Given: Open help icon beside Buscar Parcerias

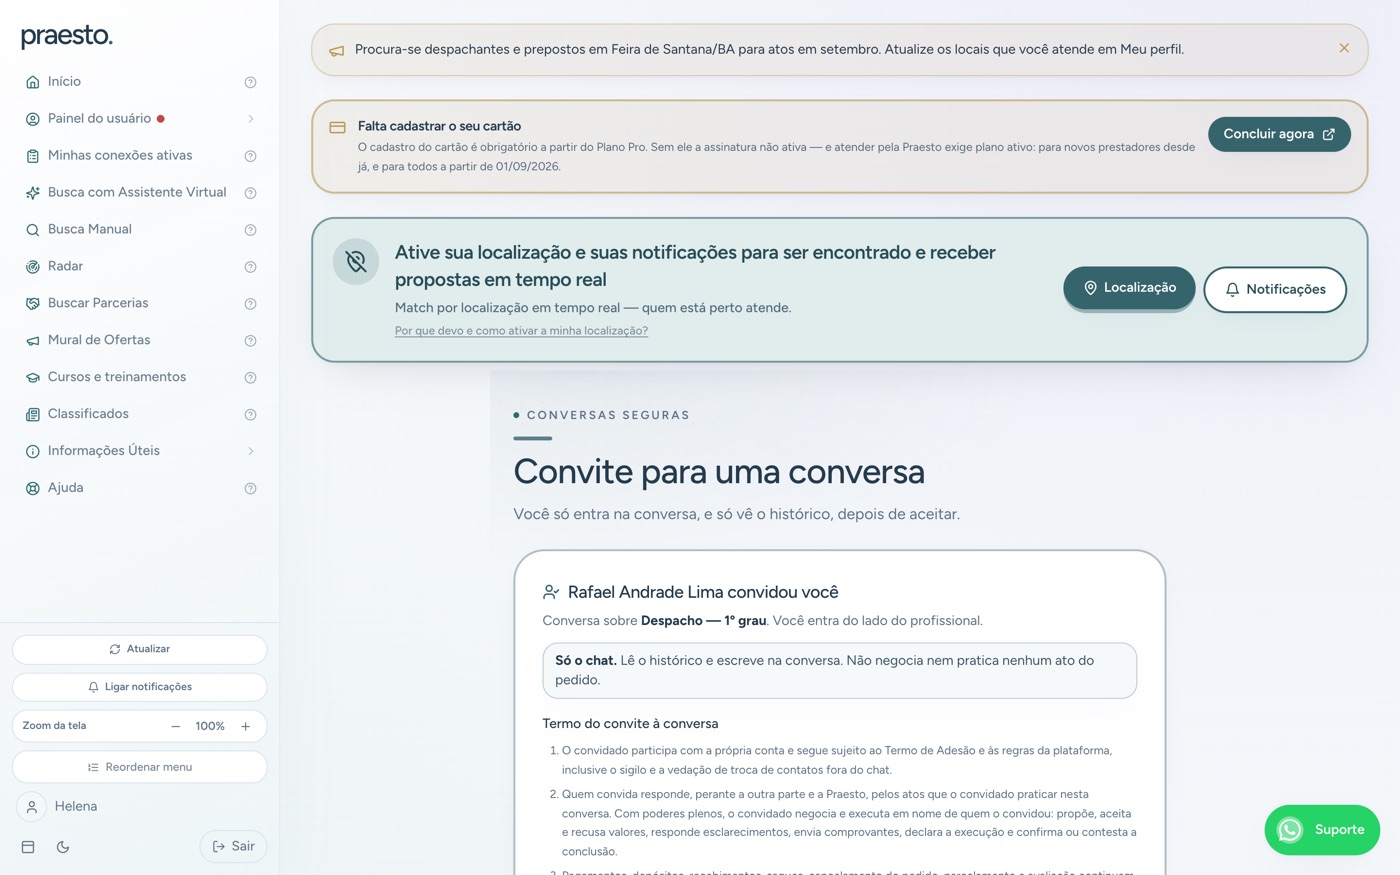Looking at the screenshot, I should tap(250, 304).
